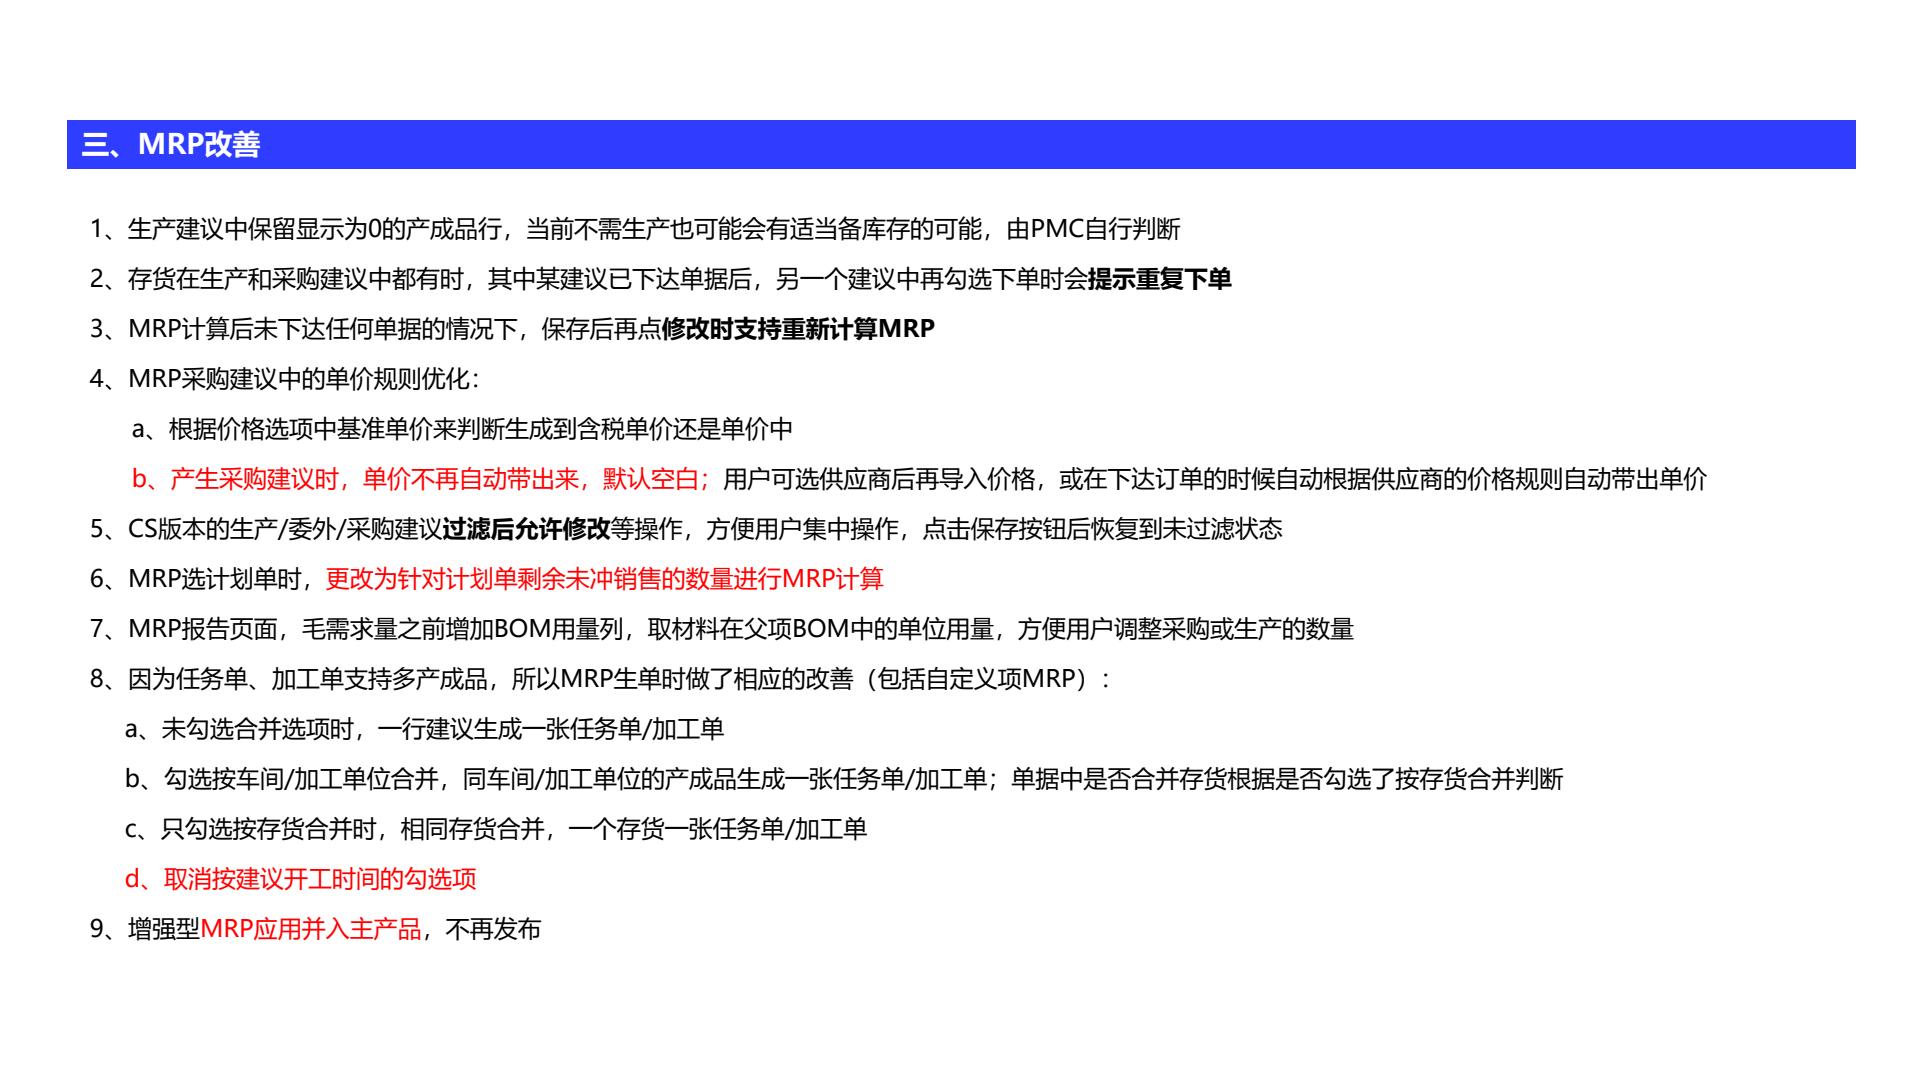Screen dimensions: 1920x1080
Task: Click item 7 about BOM用量列
Action: click(720, 629)
